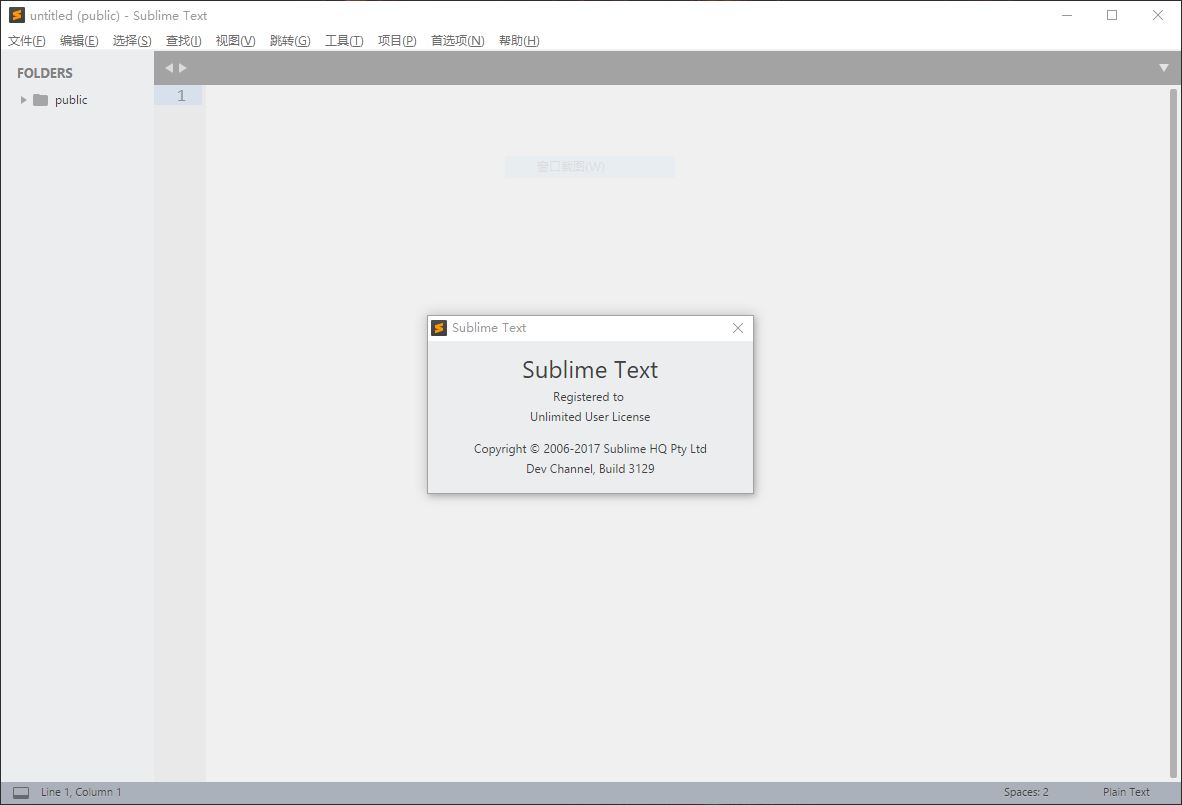Open the 文件(F) menu
Viewport: 1182px width, 805px height.
(x=27, y=41)
